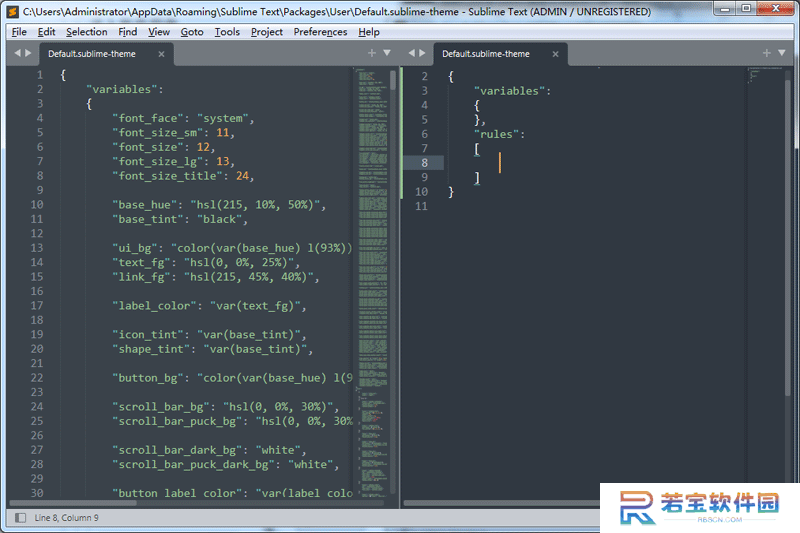Click the Sublime Text title bar icon
Viewport: 800px width, 533px height.
point(13,11)
